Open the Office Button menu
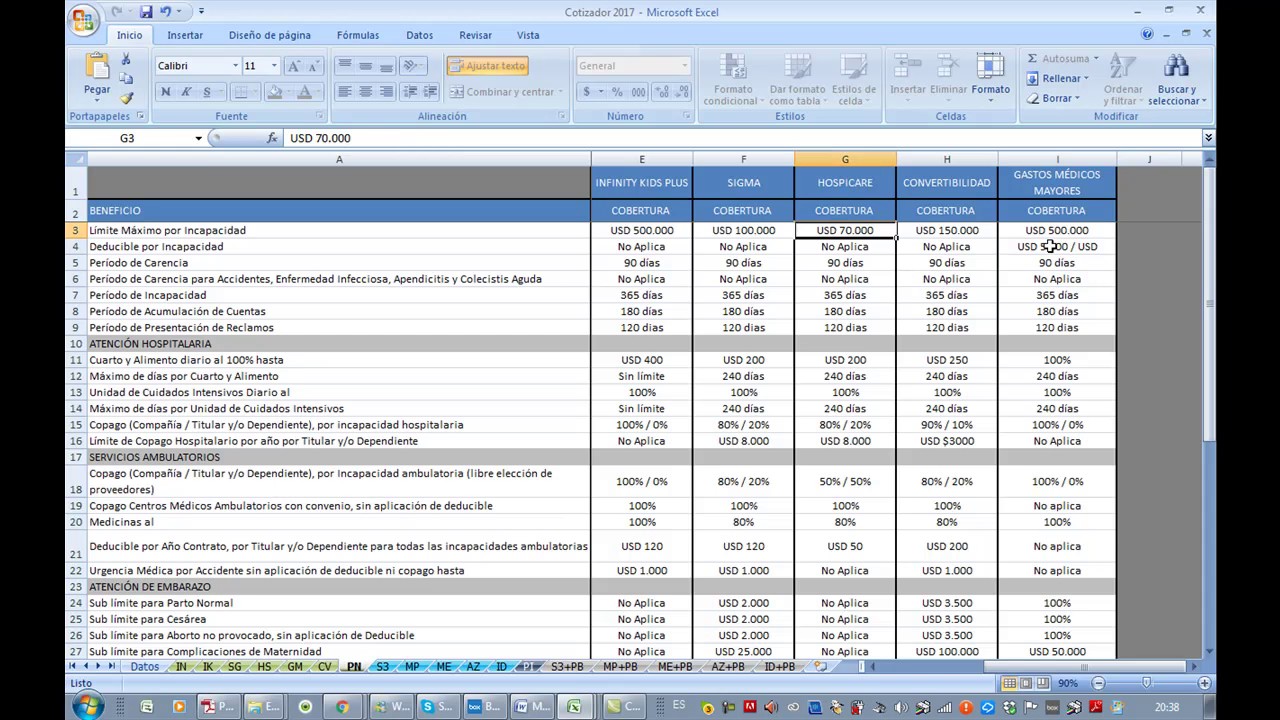 [85, 20]
